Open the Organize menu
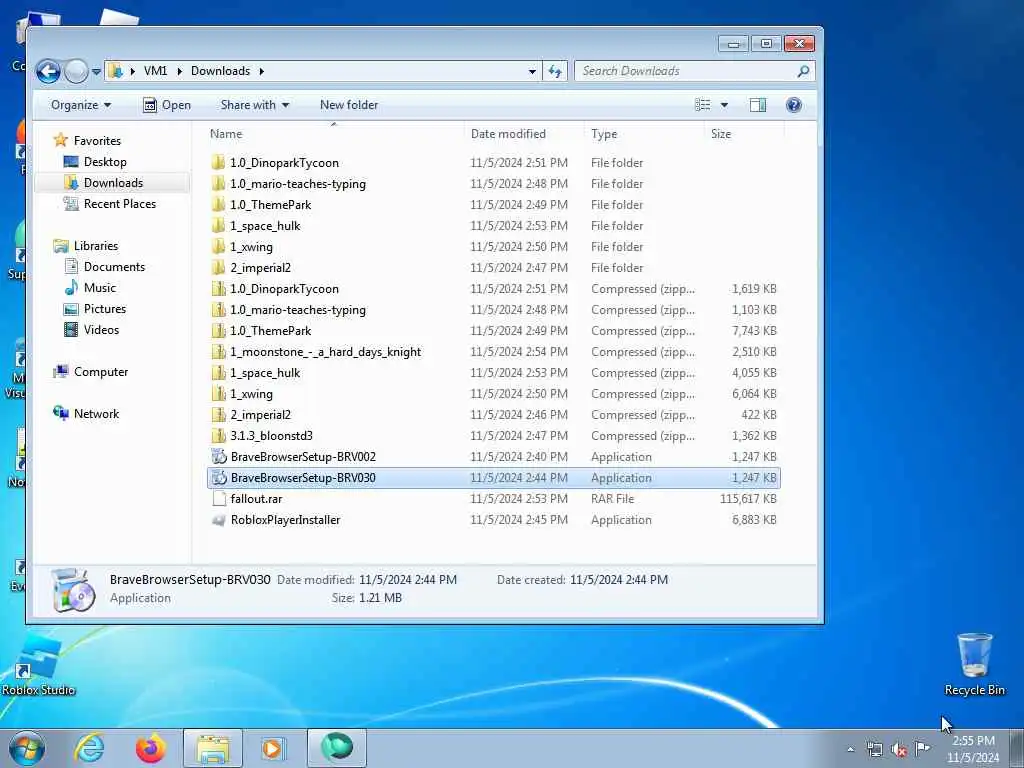The image size is (1024, 768). (81, 105)
